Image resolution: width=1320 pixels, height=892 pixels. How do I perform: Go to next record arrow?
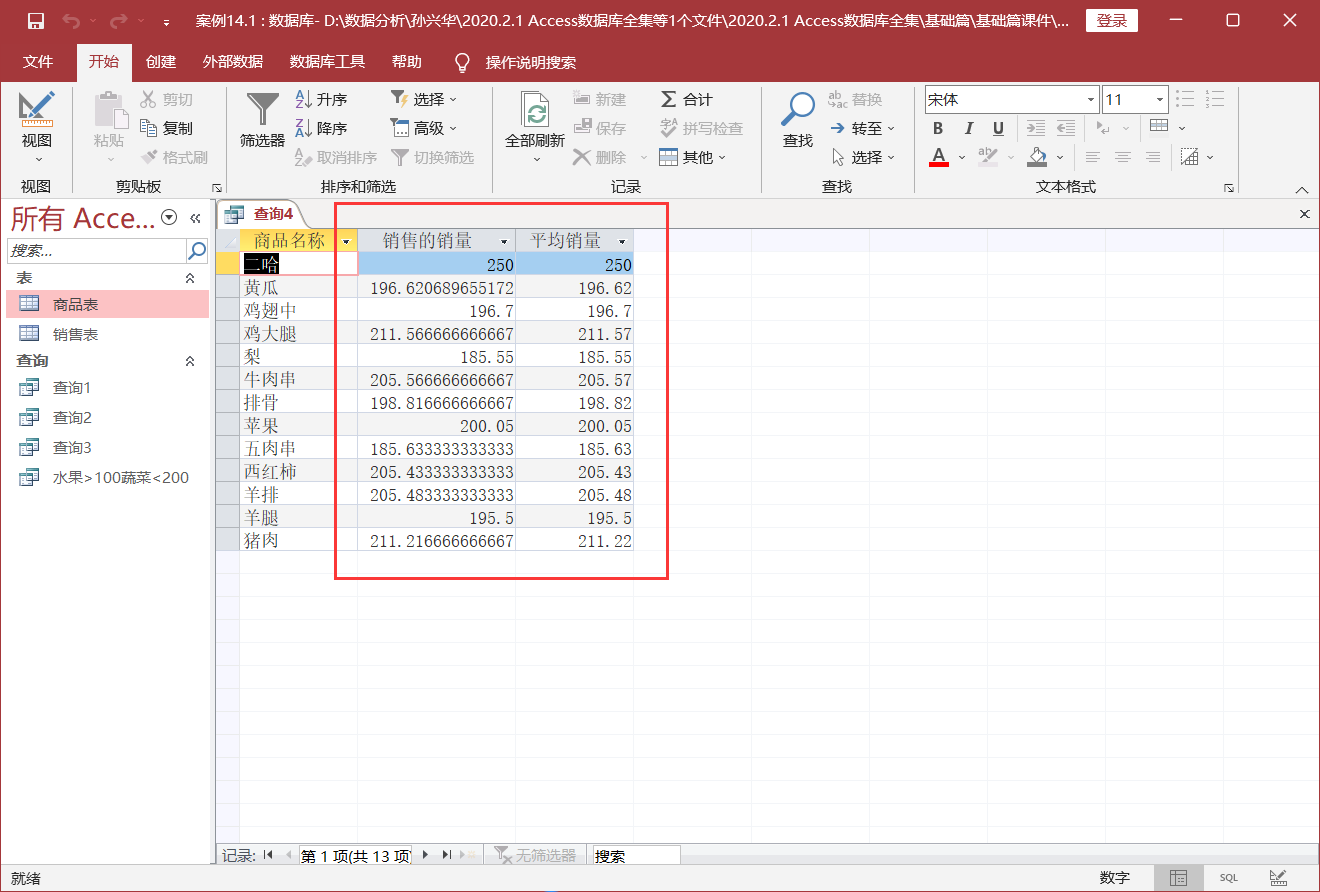point(425,855)
